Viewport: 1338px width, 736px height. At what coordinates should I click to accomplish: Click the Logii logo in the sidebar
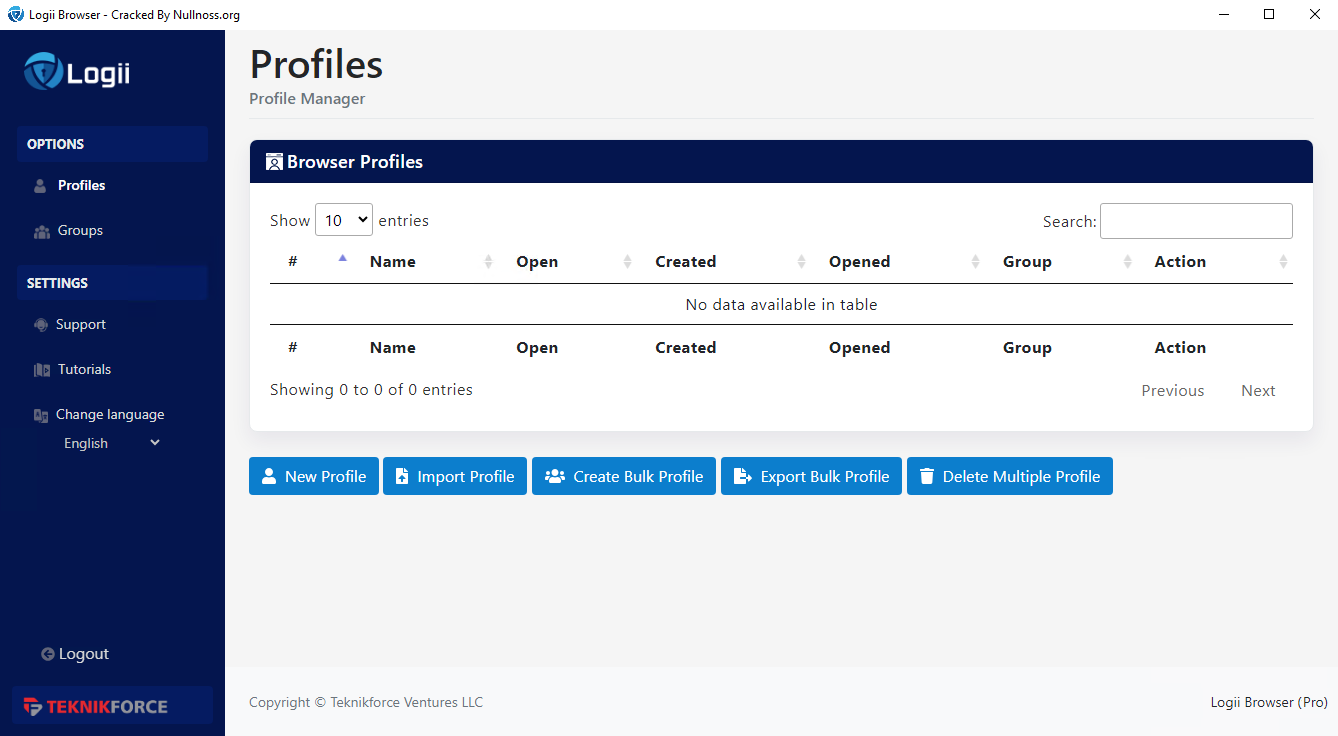pyautogui.click(x=77, y=73)
